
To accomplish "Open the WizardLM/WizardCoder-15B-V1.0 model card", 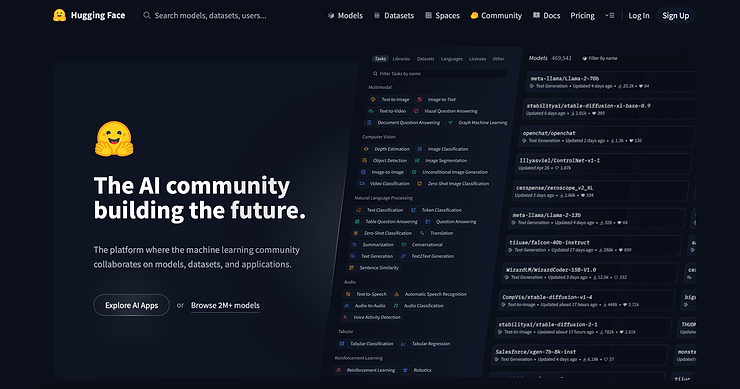I will 590,273.
